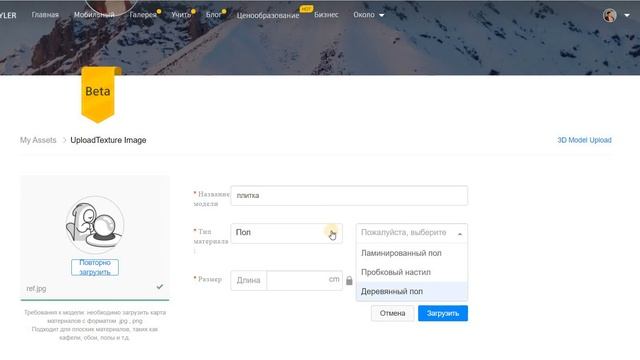Expand the Около dropdown menu
640x360 pixels.
(369, 15)
